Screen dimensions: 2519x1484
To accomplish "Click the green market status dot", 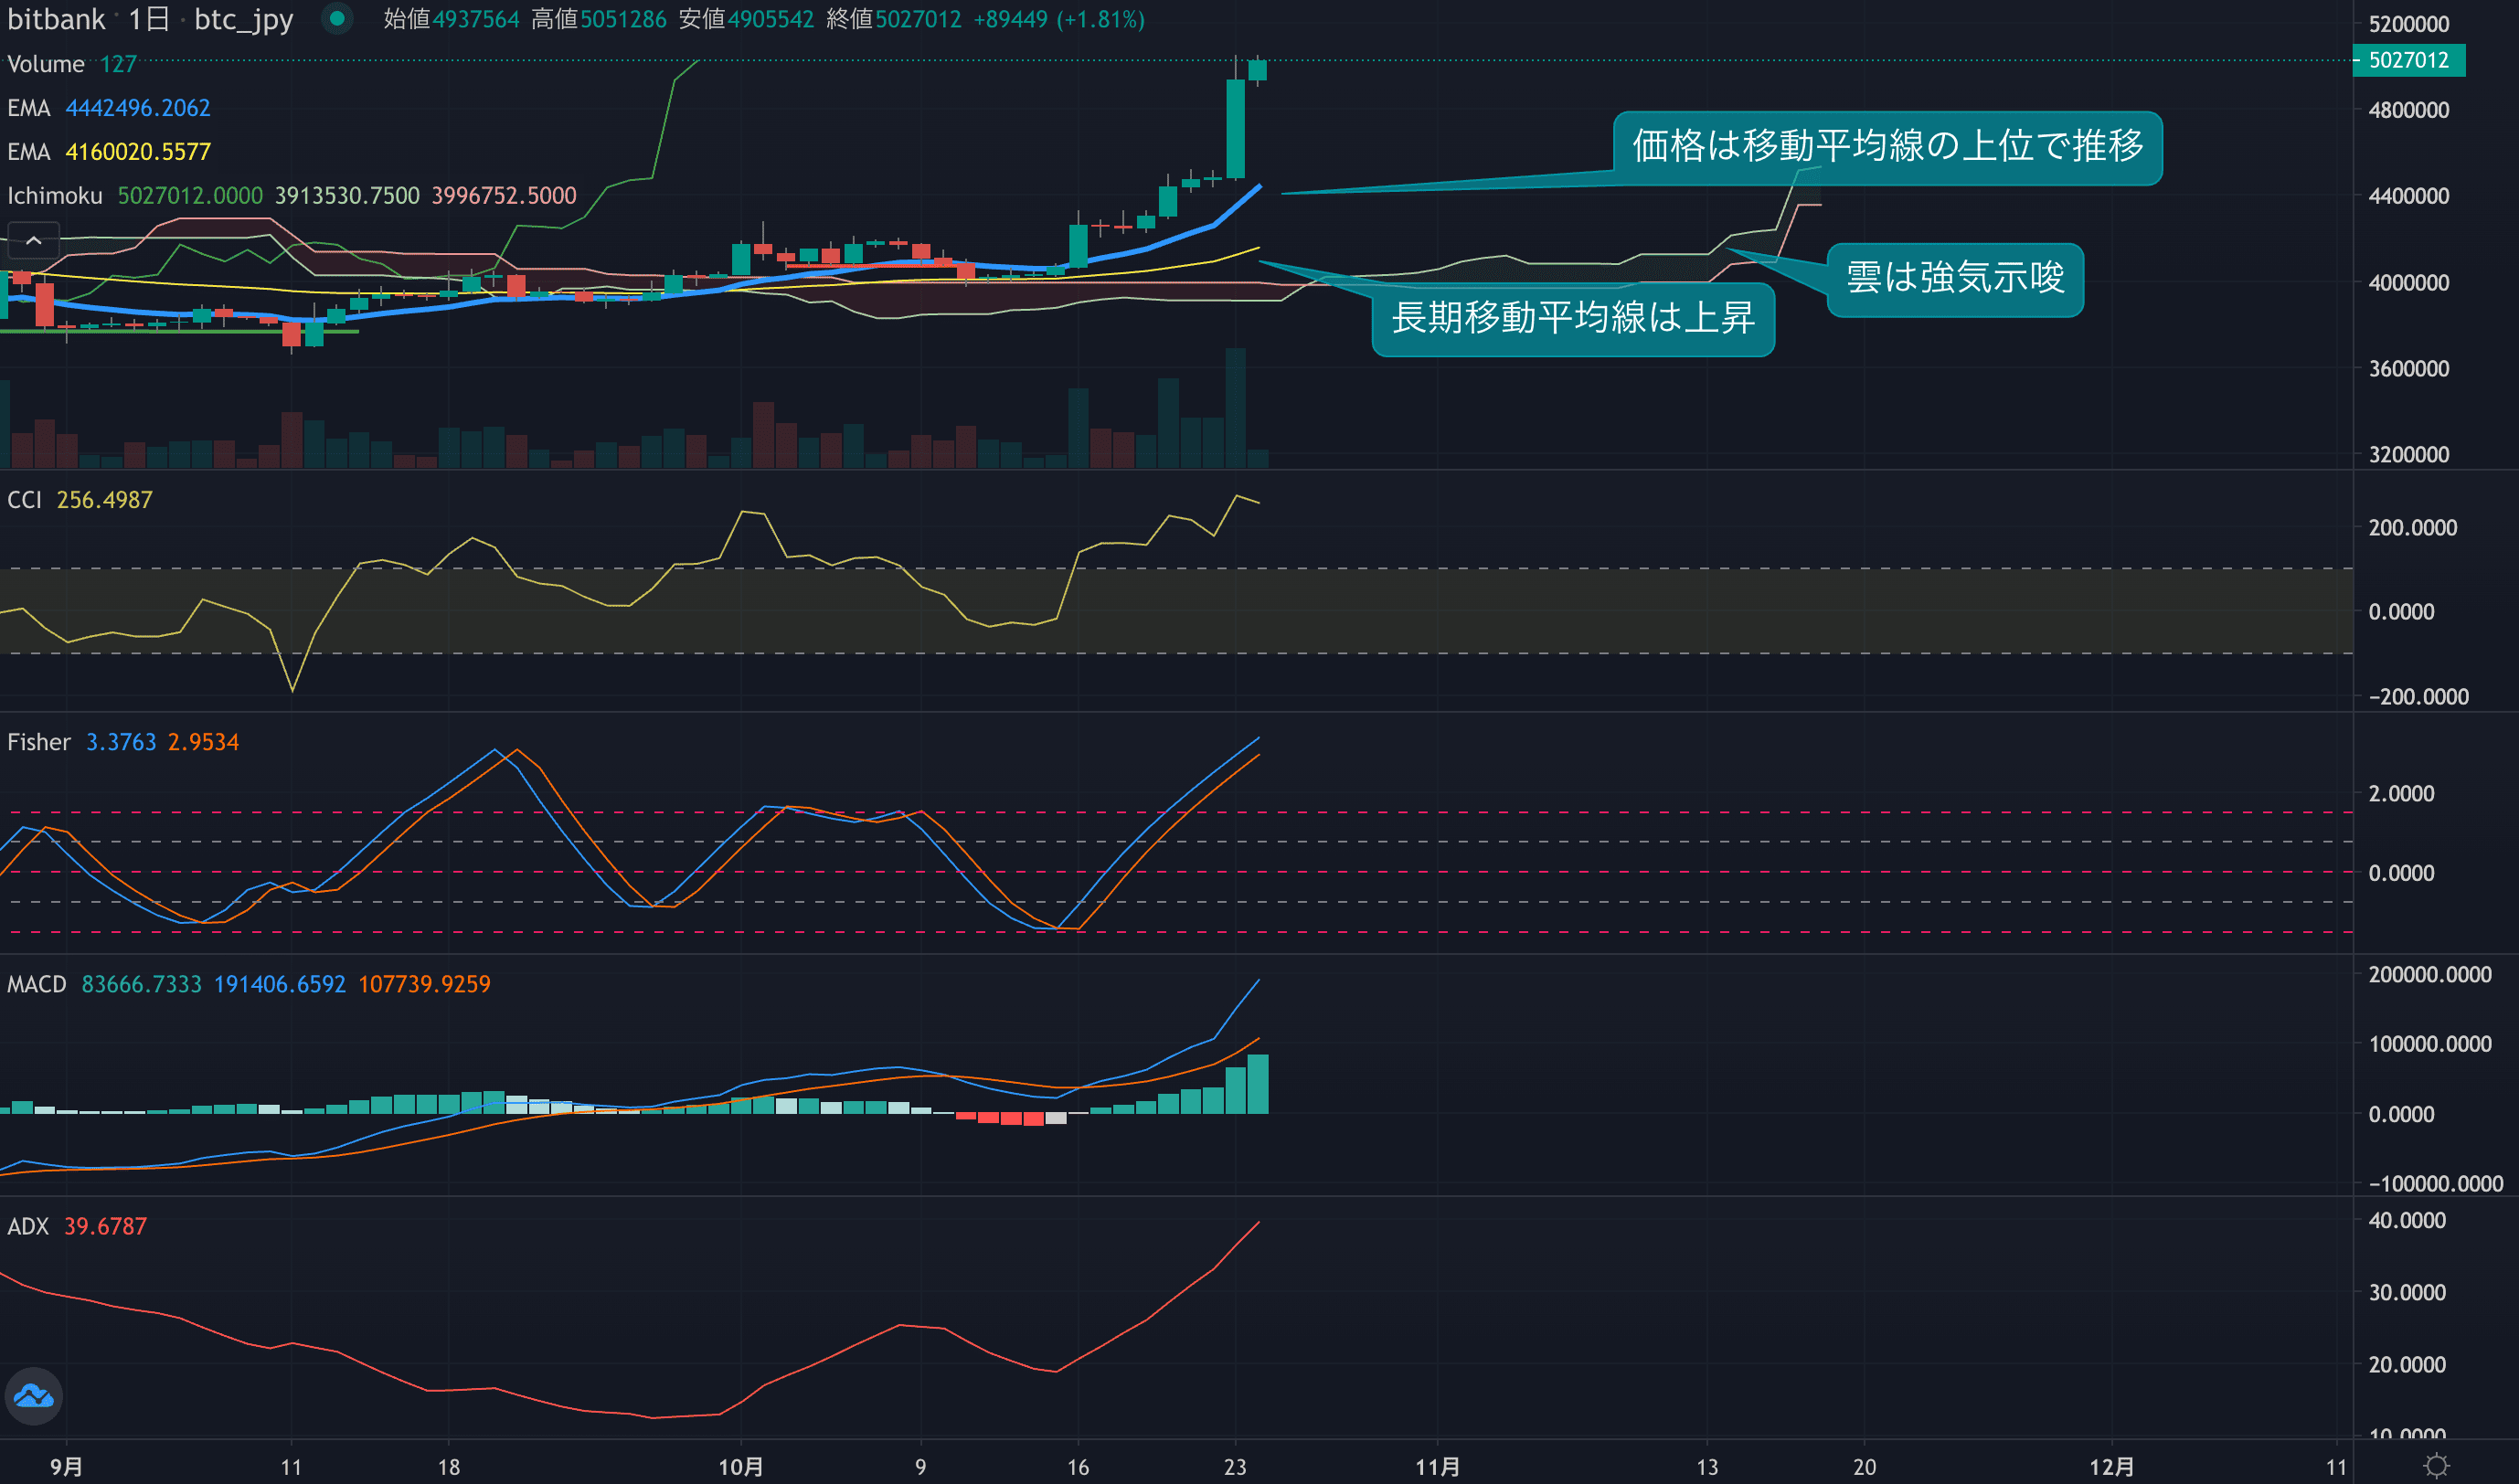I will (337, 18).
